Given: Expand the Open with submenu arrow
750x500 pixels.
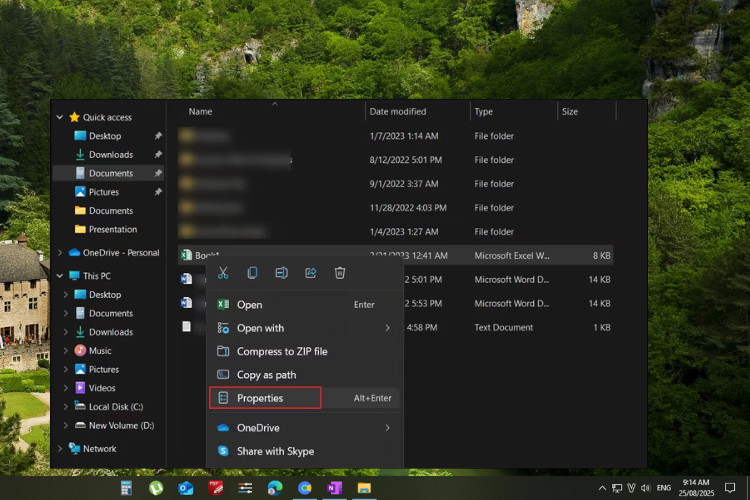Looking at the screenshot, I should pos(387,328).
